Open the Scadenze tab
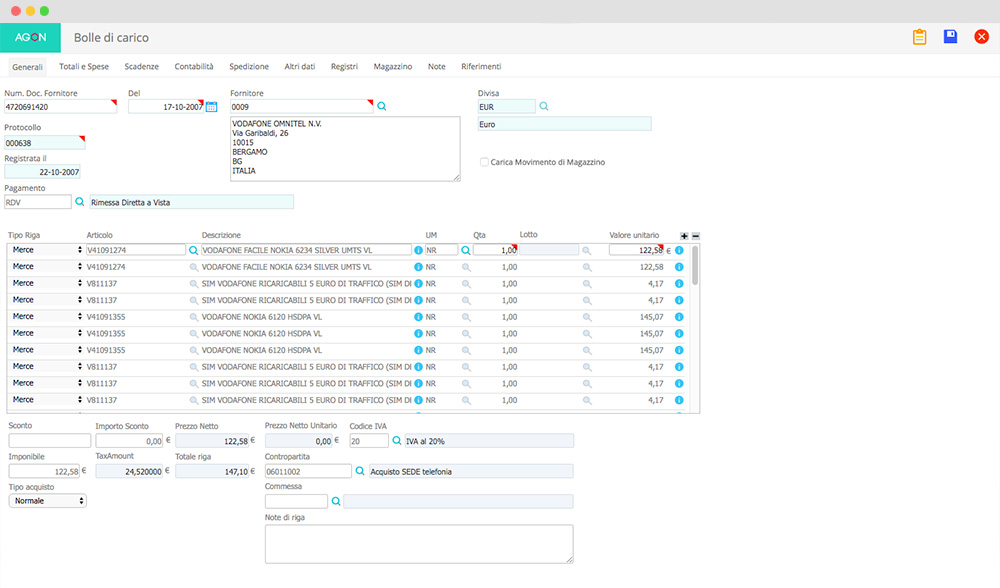Screen dimensions: 1000x588 pyautogui.click(x=142, y=66)
